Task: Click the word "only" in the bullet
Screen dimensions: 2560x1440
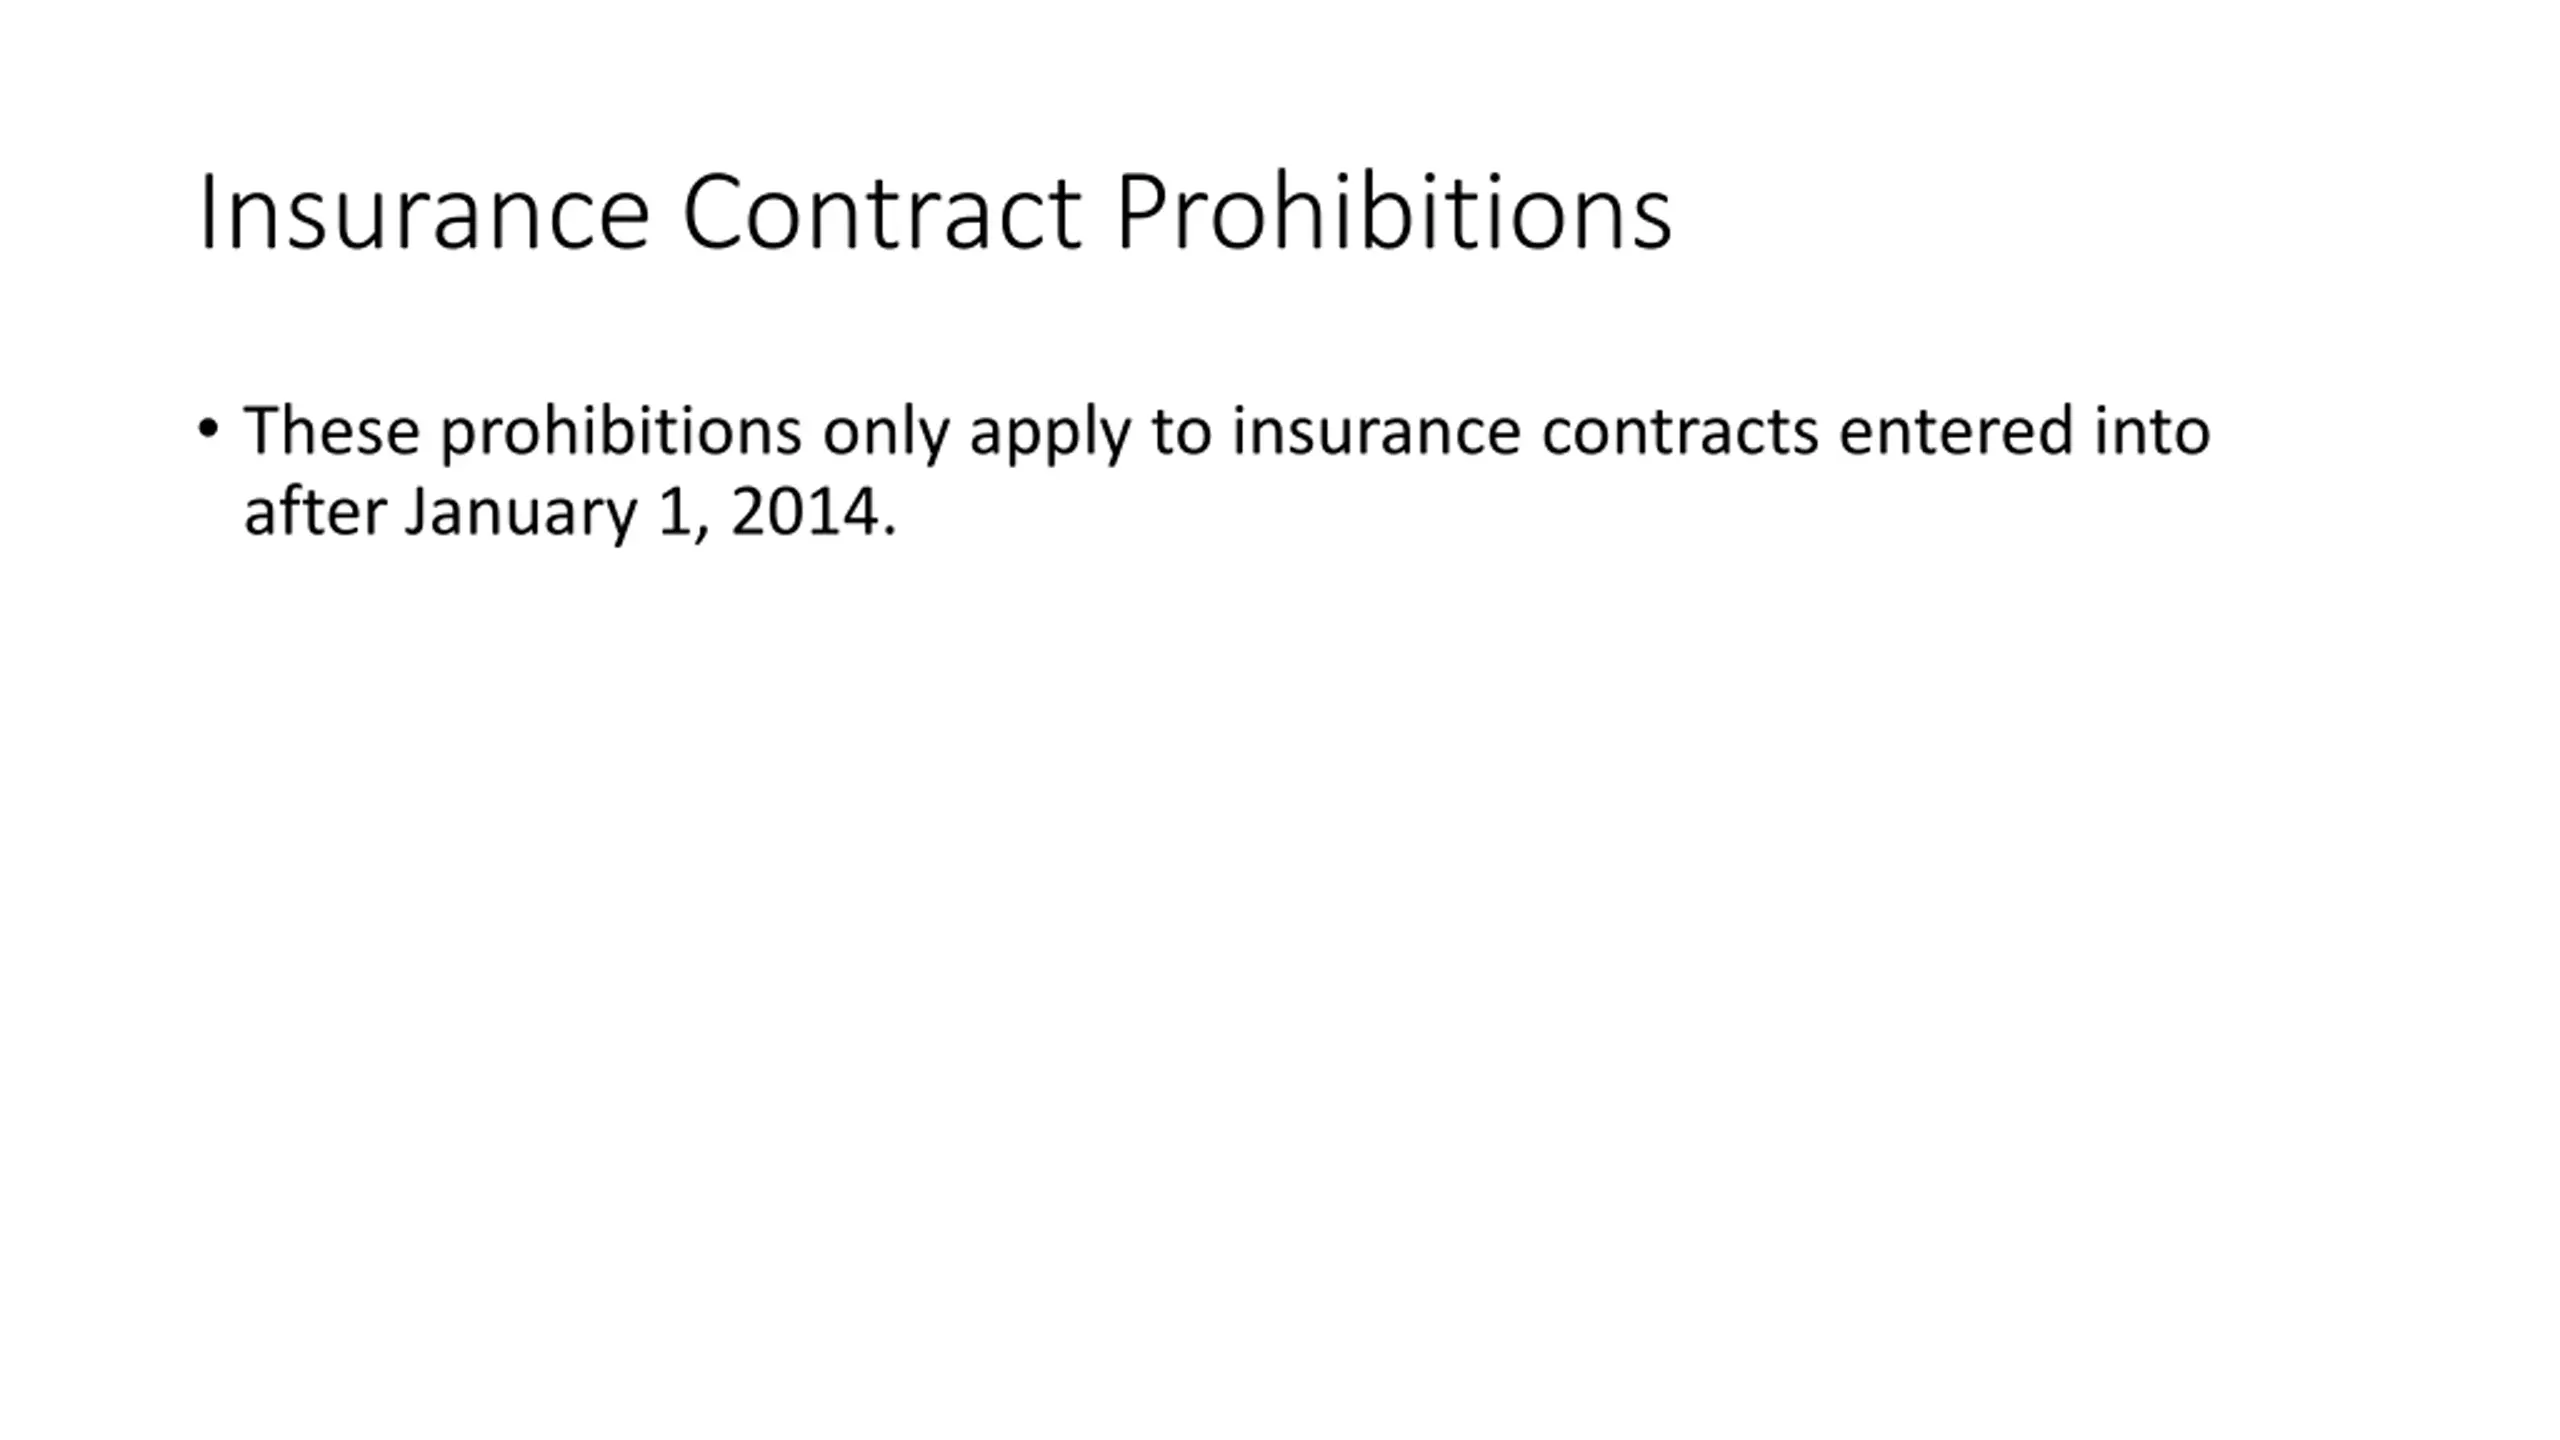Action: click(884, 432)
